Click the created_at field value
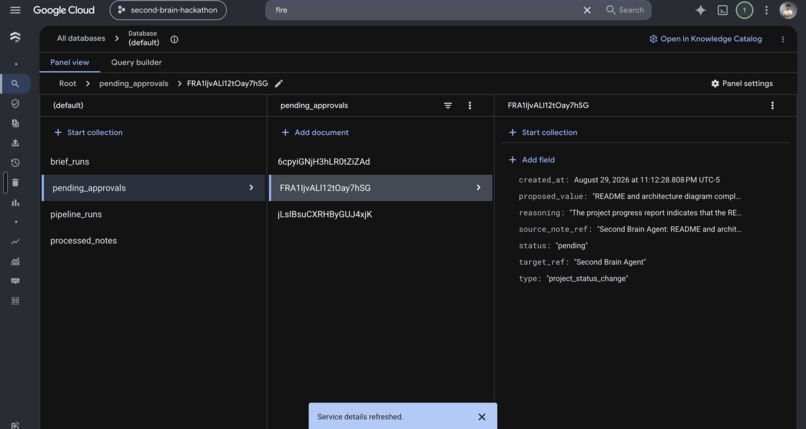This screenshot has width=806, height=429. coord(647,180)
